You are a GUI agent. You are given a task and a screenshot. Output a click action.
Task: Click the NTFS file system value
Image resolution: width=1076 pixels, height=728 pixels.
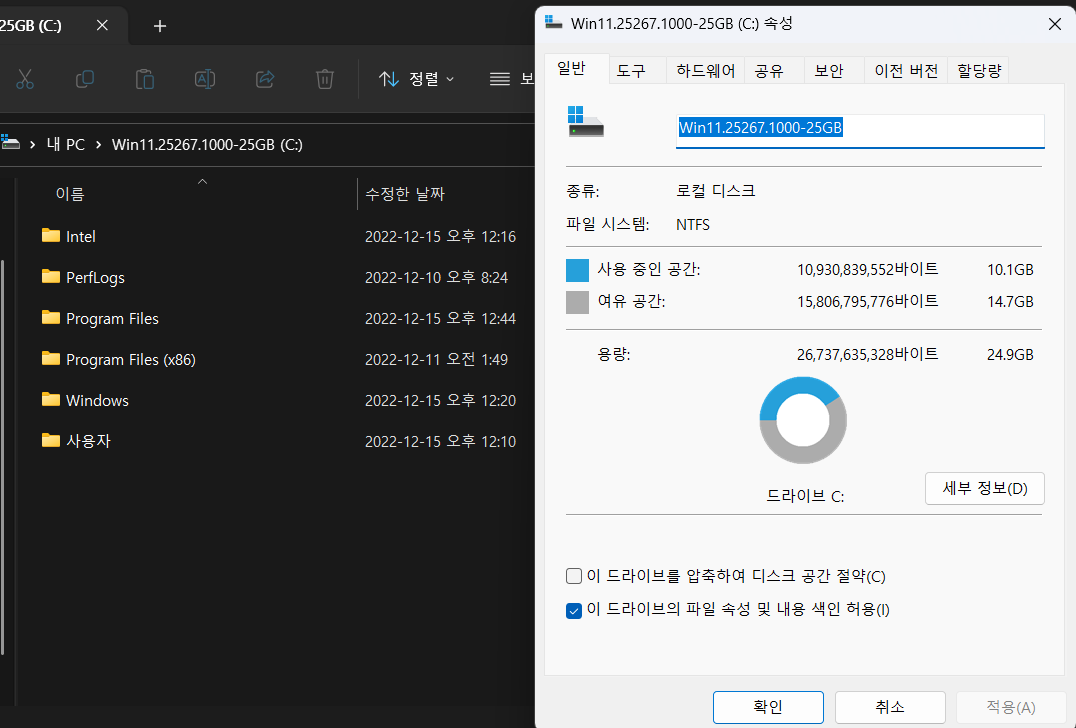(x=693, y=225)
